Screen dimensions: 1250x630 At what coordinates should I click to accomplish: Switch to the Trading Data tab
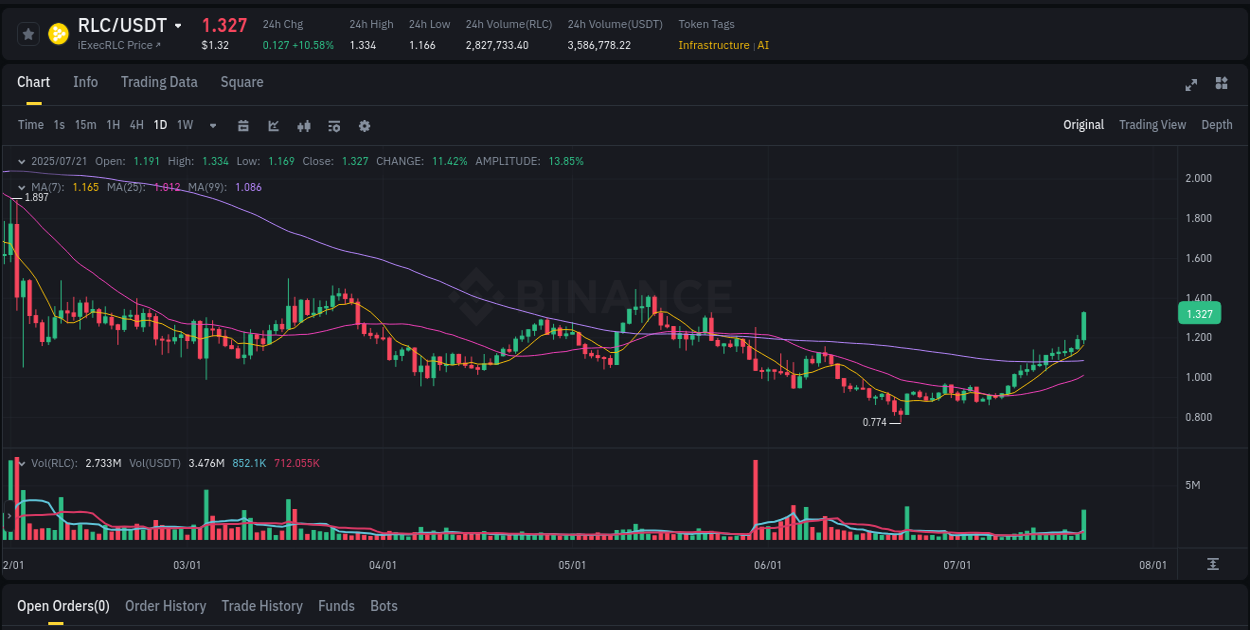(159, 82)
